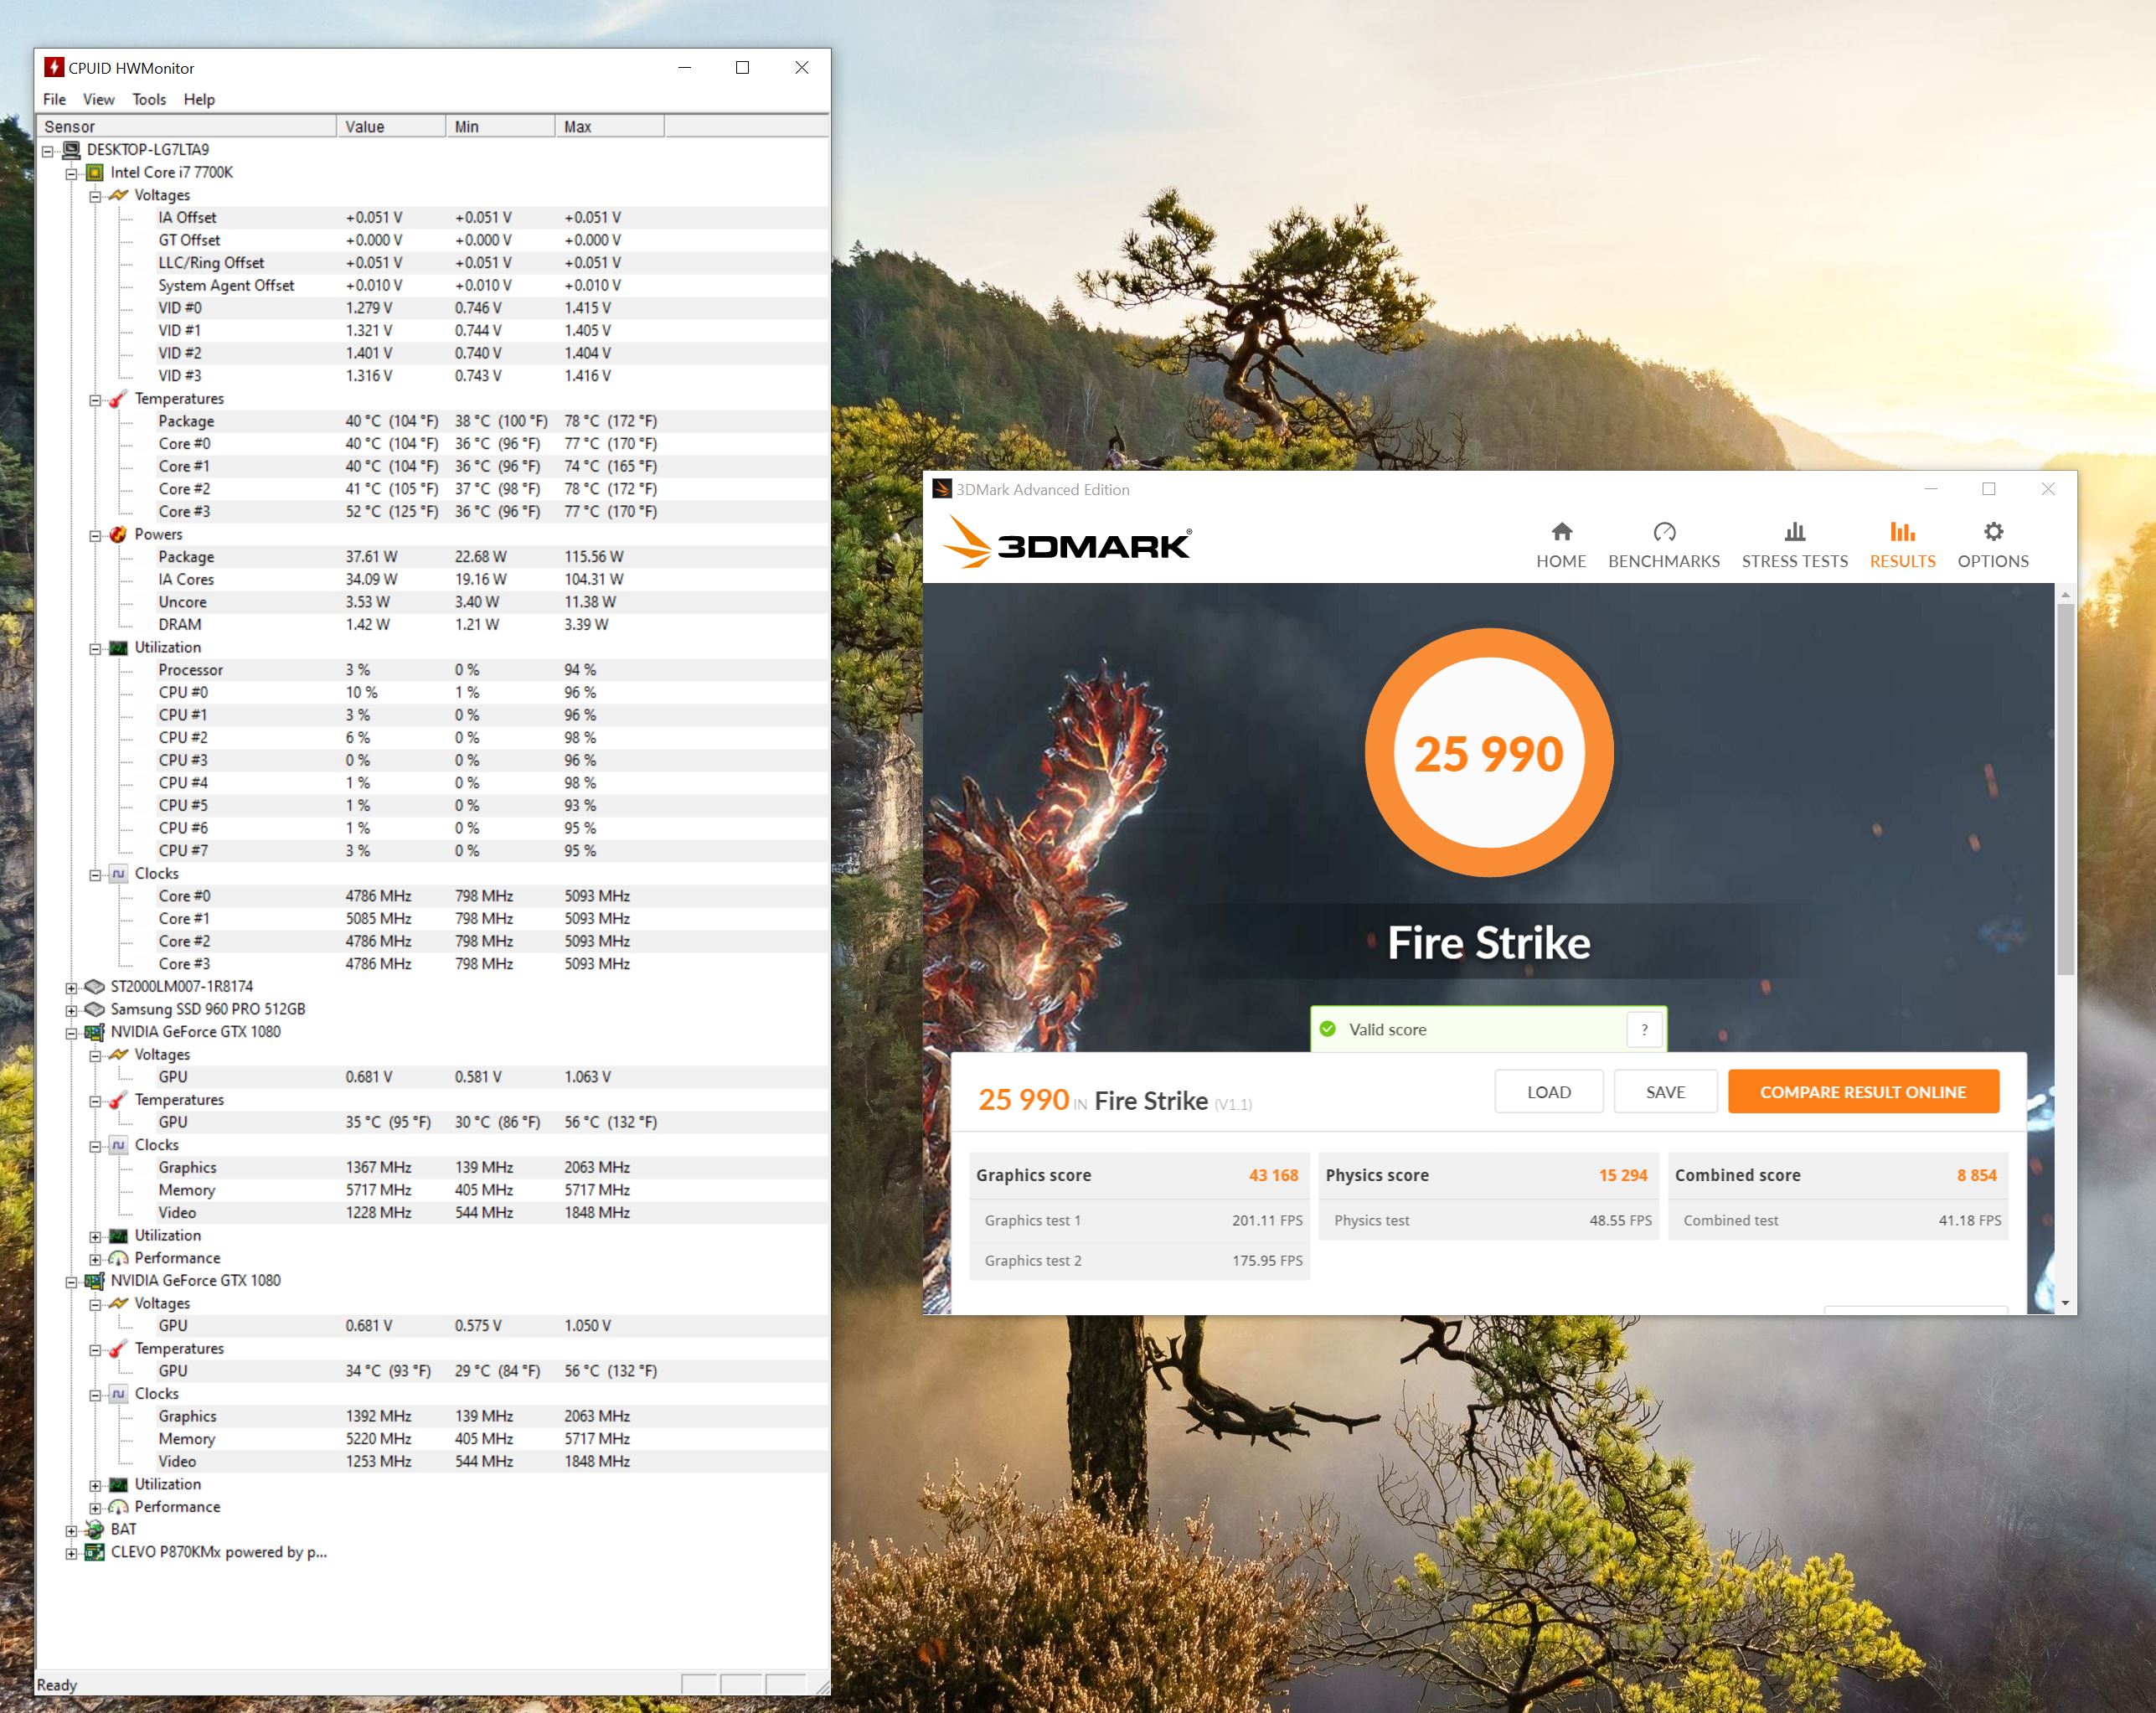The width and height of the screenshot is (2156, 1713).
Task: Open the View menu in HWMonitor
Action: 98,99
